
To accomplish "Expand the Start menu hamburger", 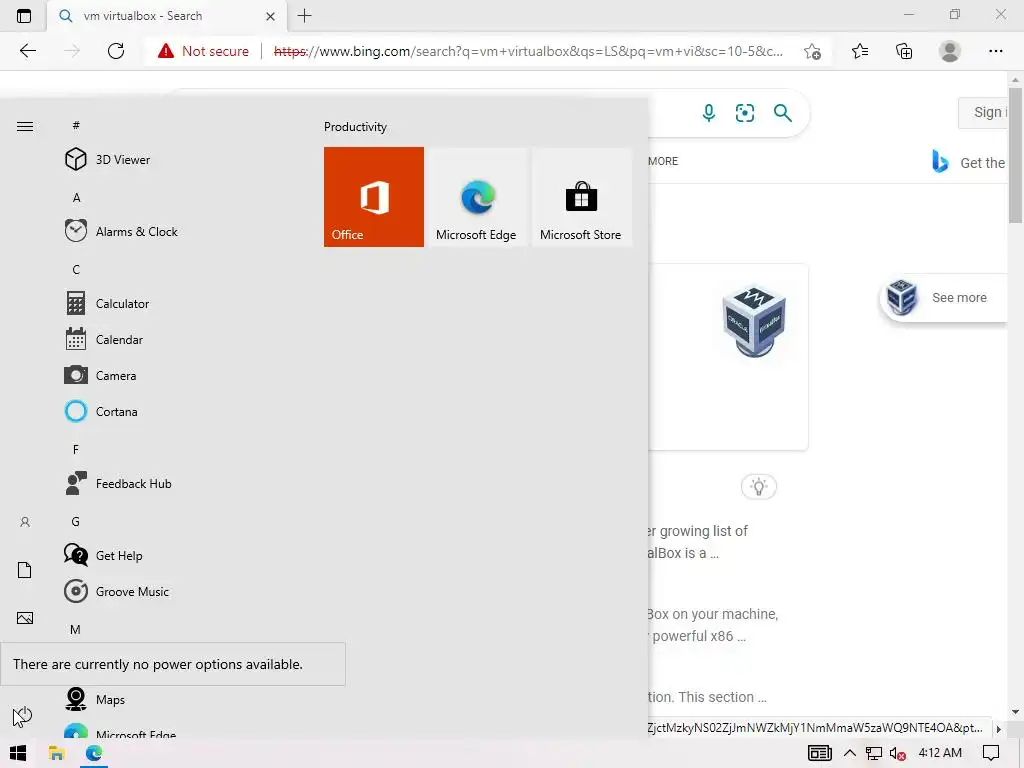I will pos(25,126).
